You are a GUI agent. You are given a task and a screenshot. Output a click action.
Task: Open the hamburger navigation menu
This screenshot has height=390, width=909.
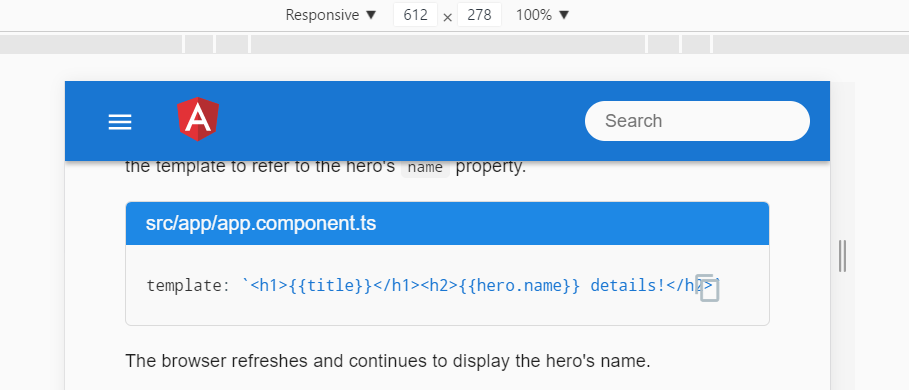[x=120, y=122]
